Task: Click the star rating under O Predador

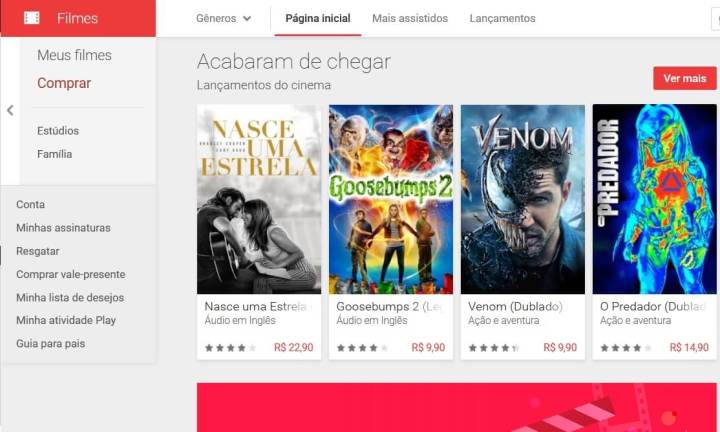Action: tap(626, 348)
